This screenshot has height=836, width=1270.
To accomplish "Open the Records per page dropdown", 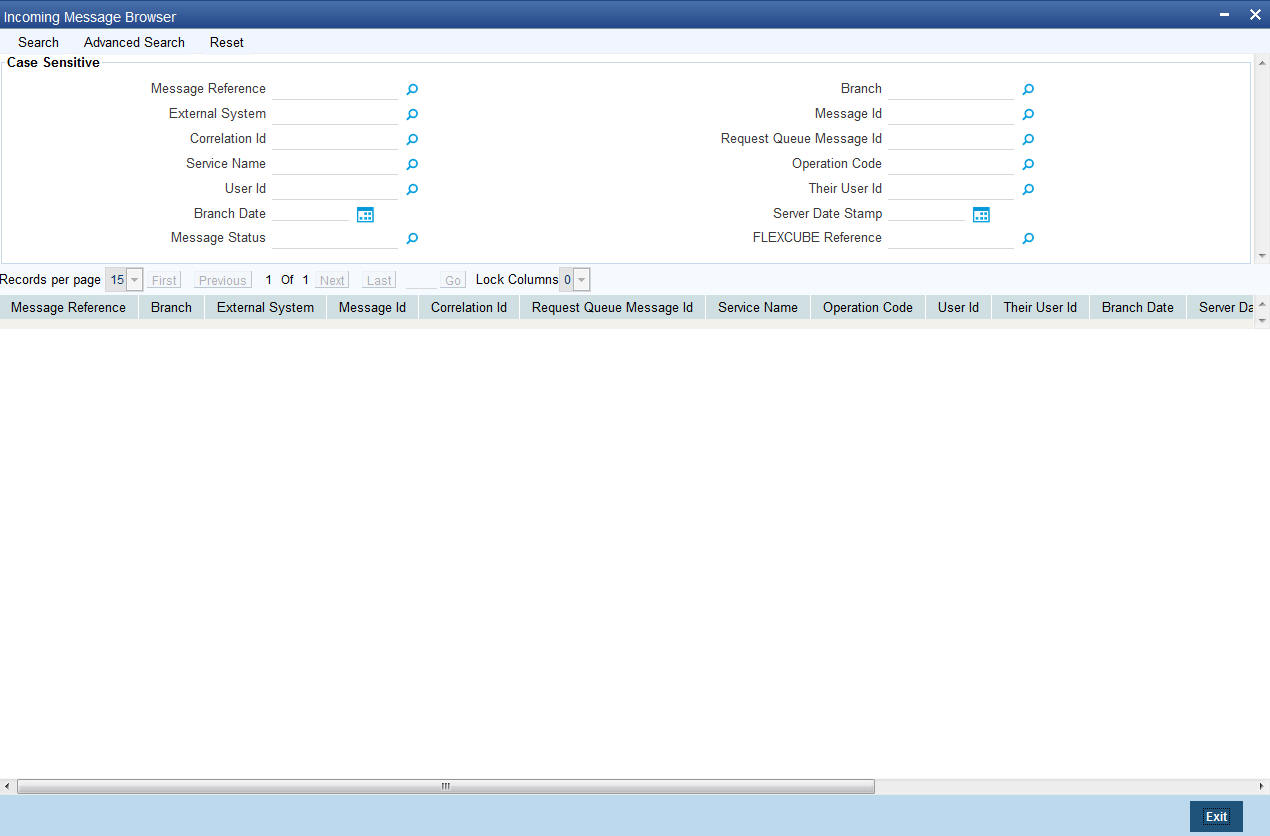I will click(x=134, y=280).
